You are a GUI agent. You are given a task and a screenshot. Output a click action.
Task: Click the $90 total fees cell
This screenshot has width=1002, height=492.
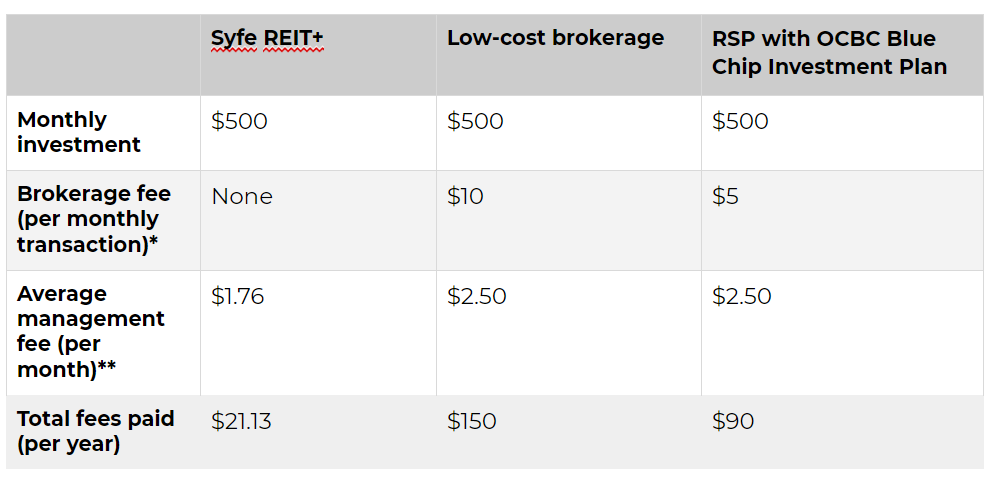point(842,432)
